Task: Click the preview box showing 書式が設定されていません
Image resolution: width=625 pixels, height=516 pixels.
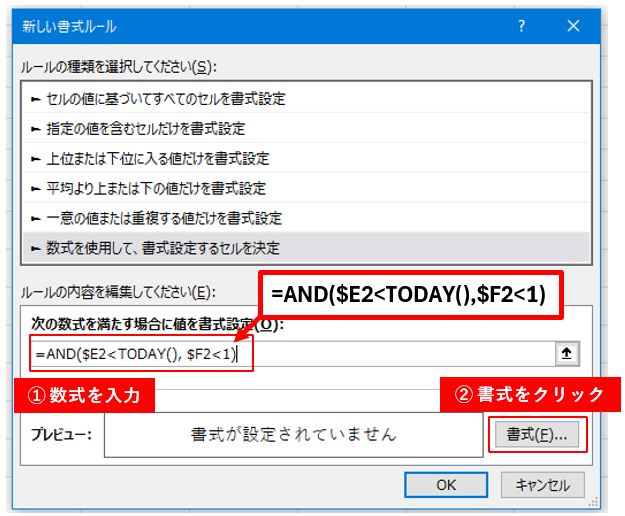Action: (294, 435)
